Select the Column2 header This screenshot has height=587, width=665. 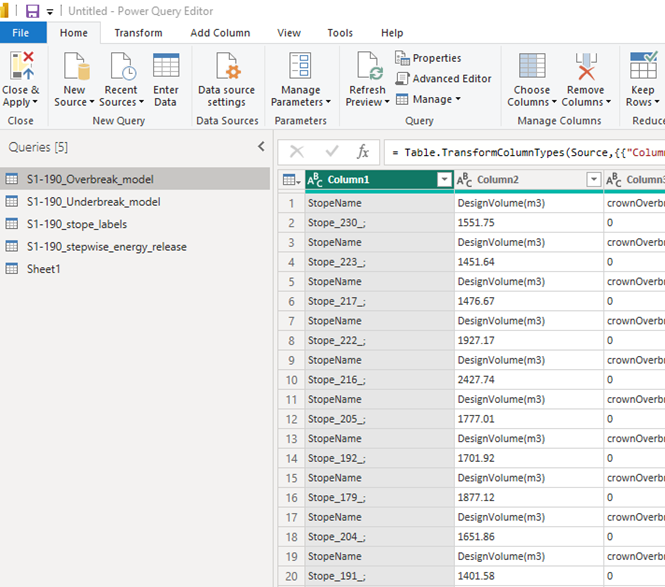528,180
